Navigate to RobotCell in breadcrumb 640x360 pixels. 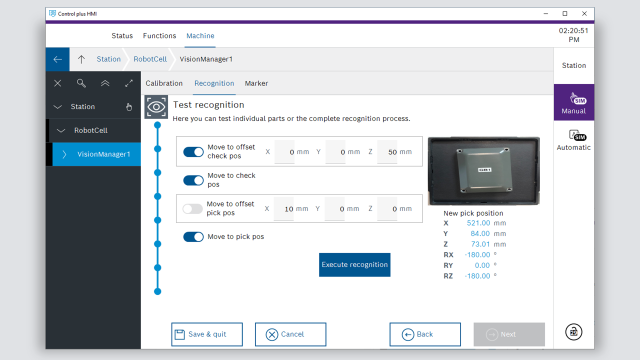(150, 59)
